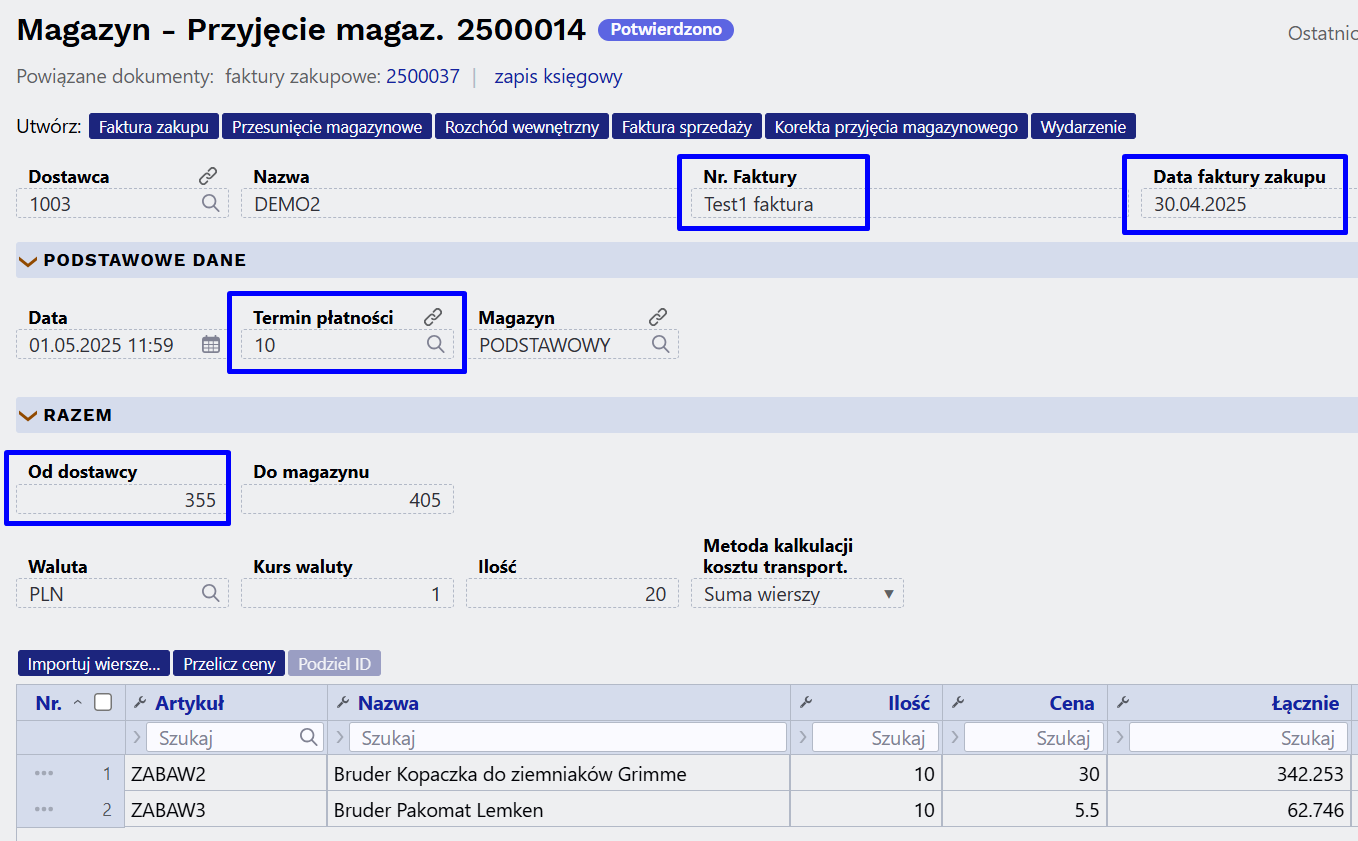Search warehouse using Magazyn magnifier icon
The image size is (1358, 841).
pyautogui.click(x=661, y=344)
